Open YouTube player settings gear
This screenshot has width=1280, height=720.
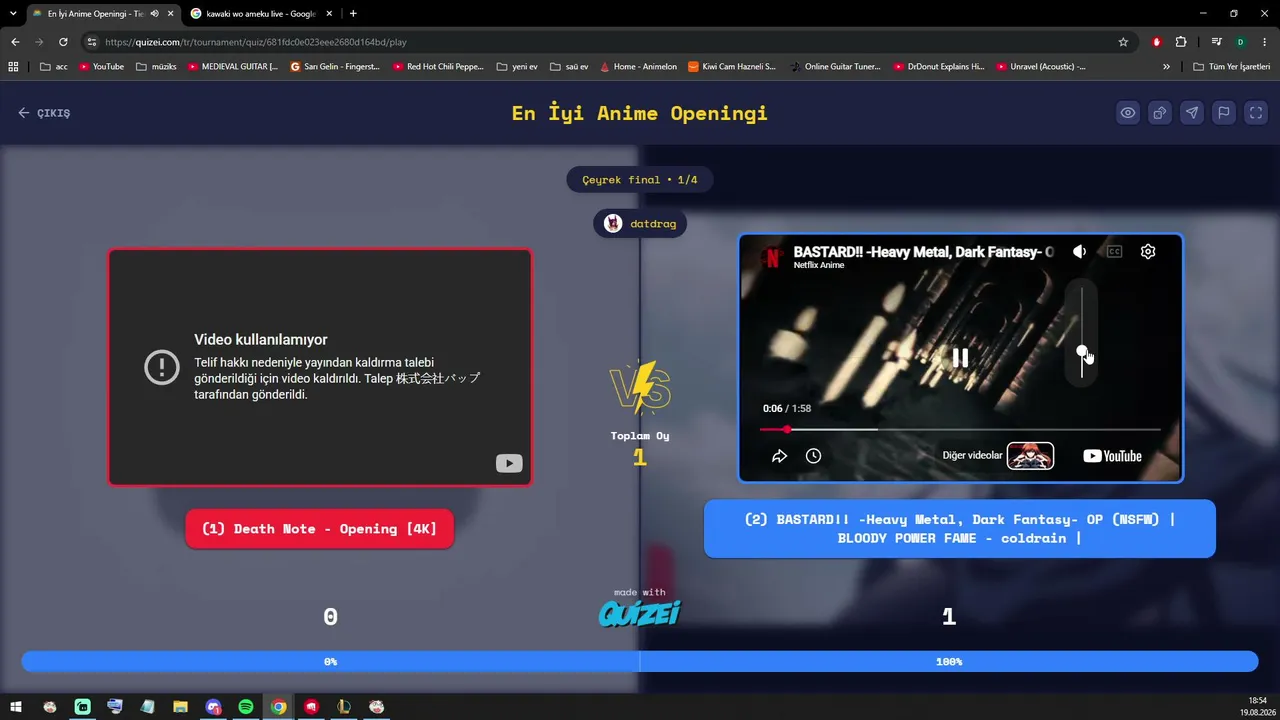[x=1148, y=252]
